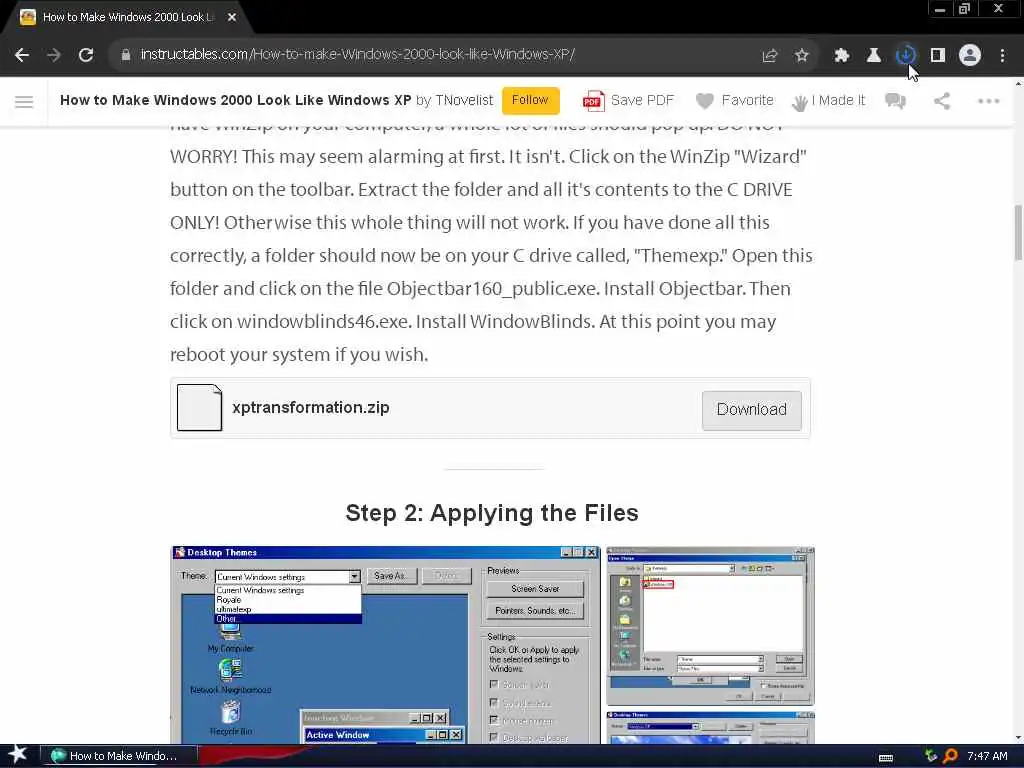This screenshot has height=768, width=1024.
Task: Open Chrome Labs flask icon
Action: 874,56
